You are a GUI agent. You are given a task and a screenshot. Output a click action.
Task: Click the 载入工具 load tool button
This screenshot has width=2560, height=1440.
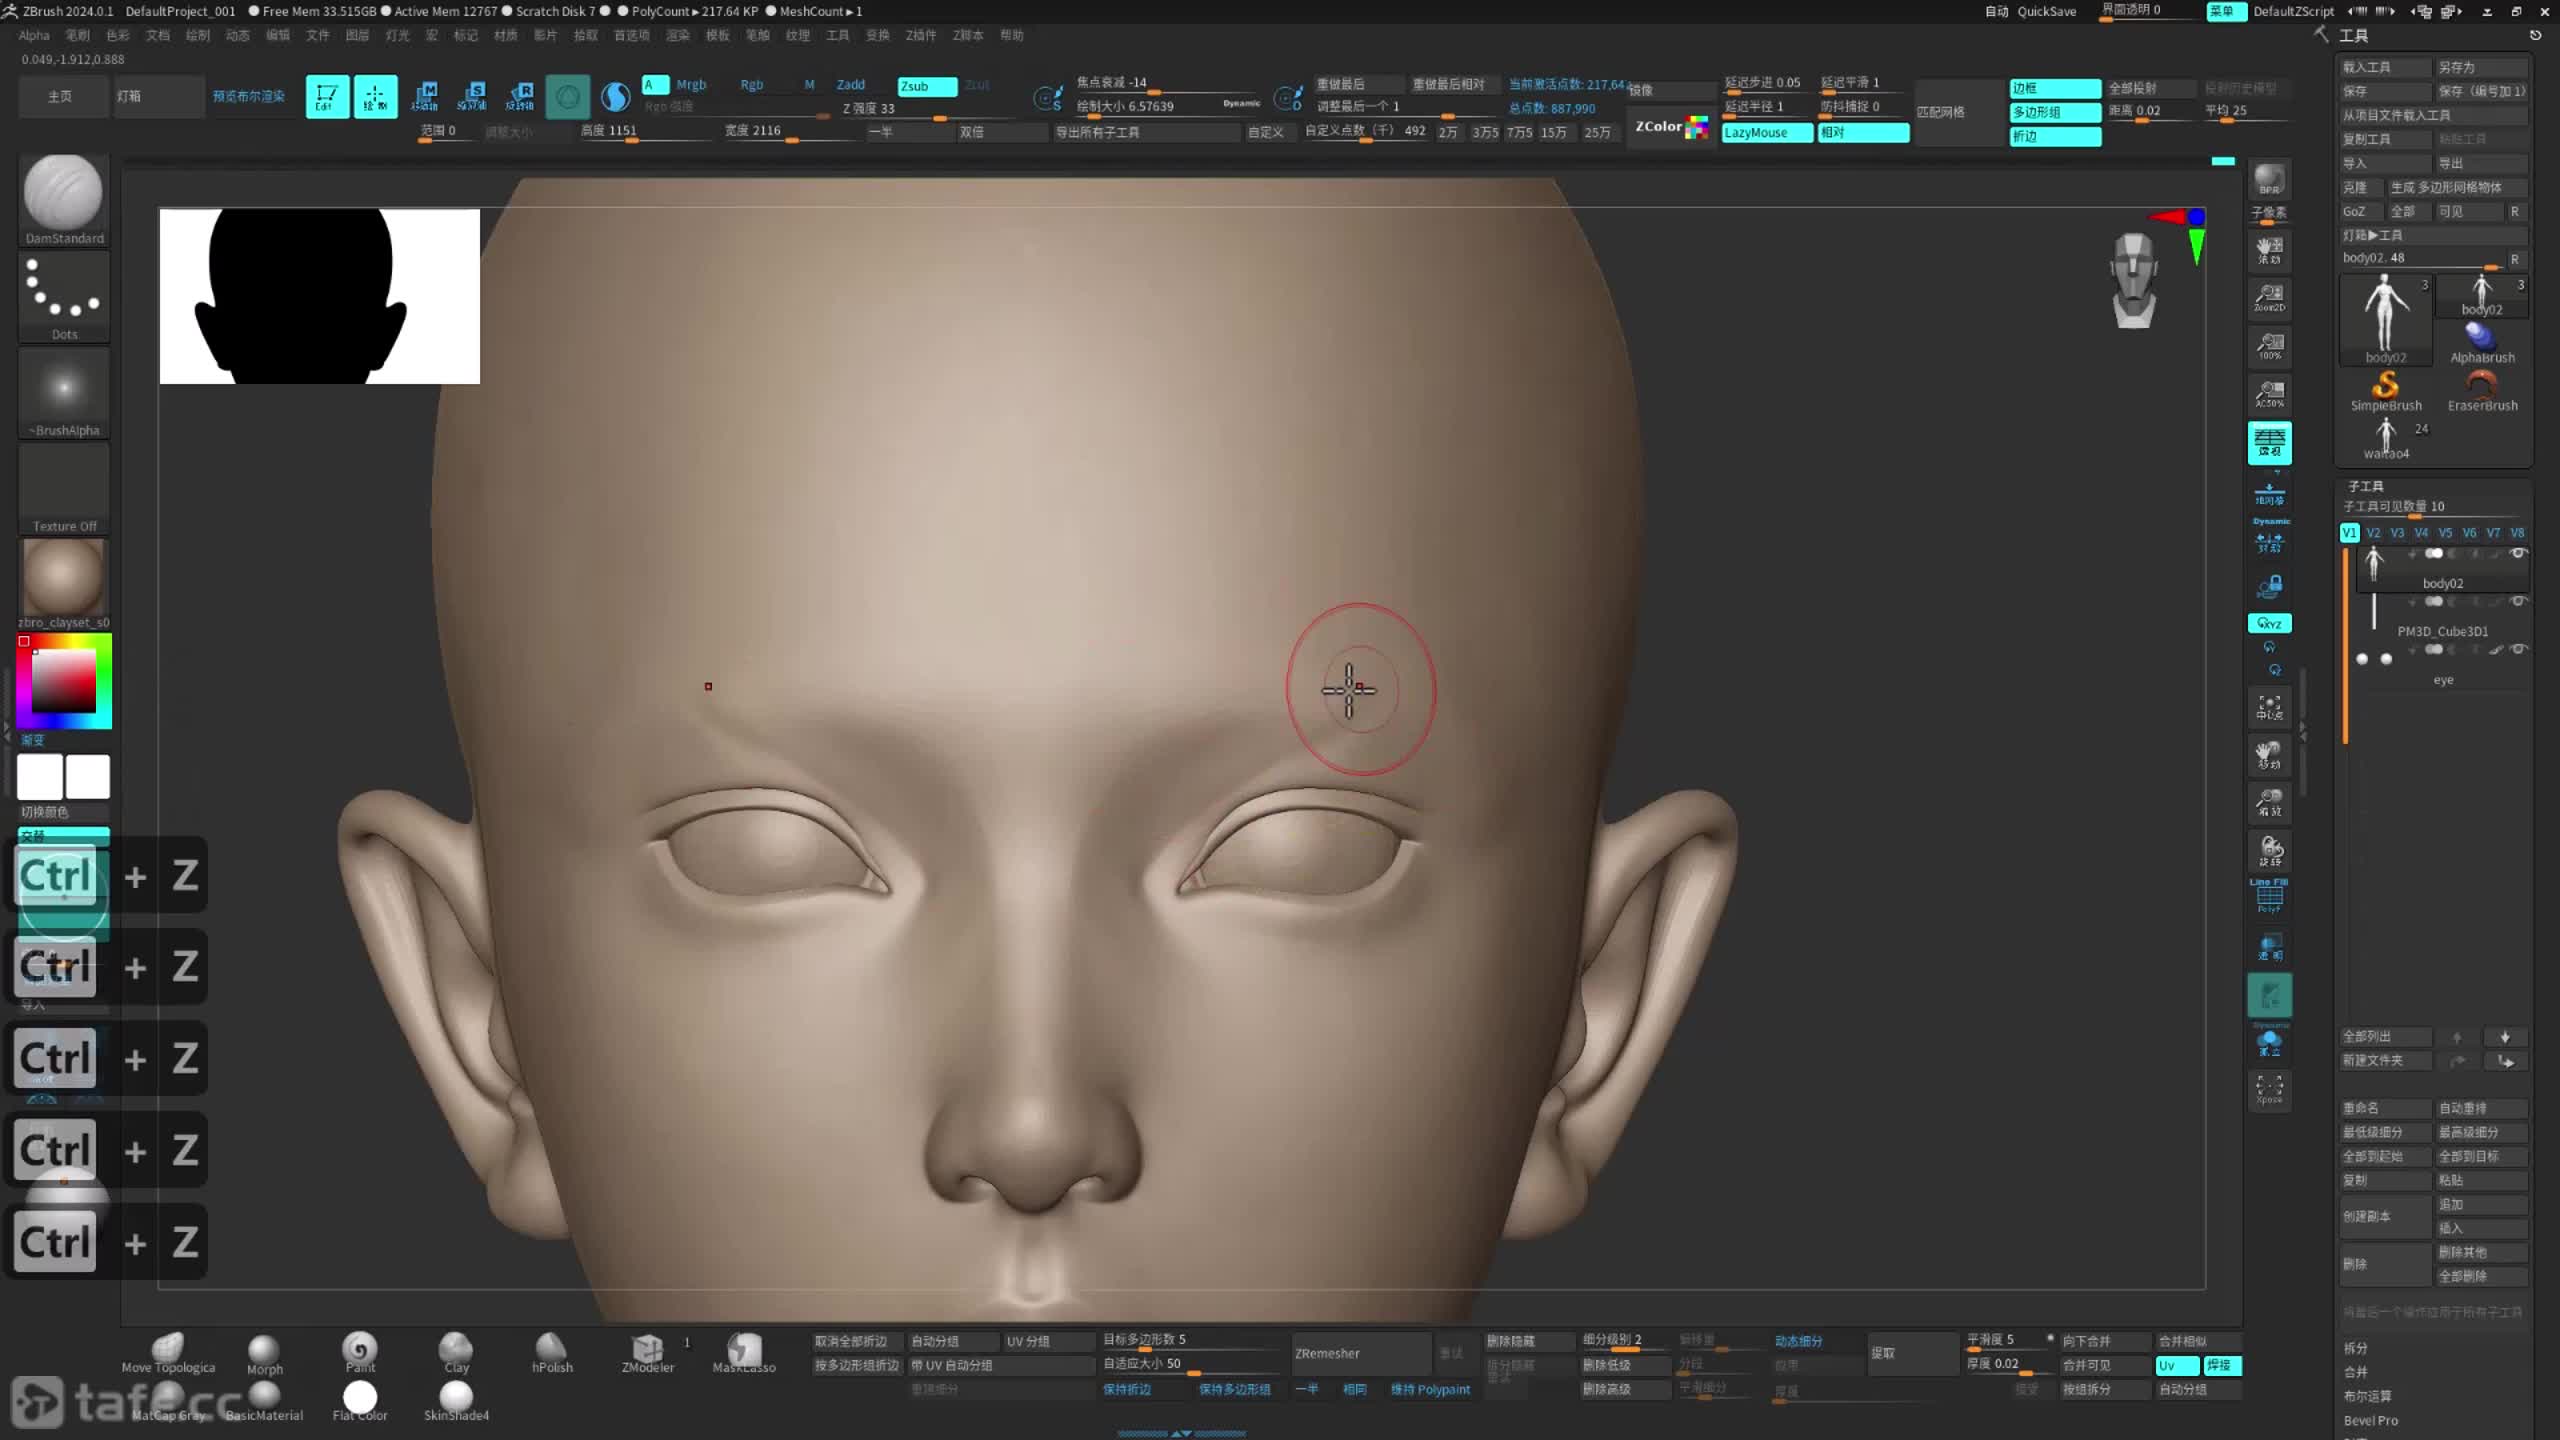point(2386,67)
